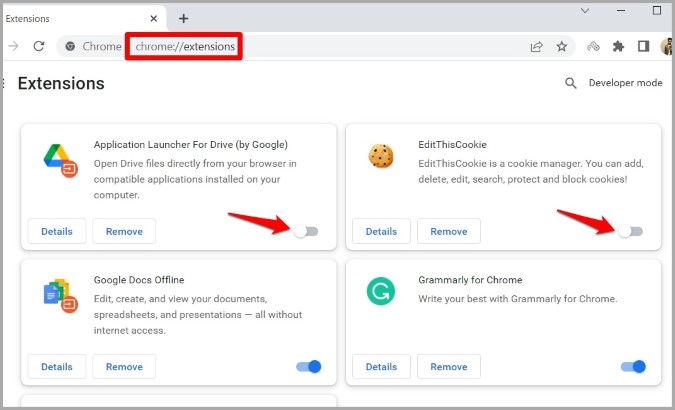Image resolution: width=675 pixels, height=410 pixels.
Task: Maximize the Chrome window
Action: click(657, 10)
